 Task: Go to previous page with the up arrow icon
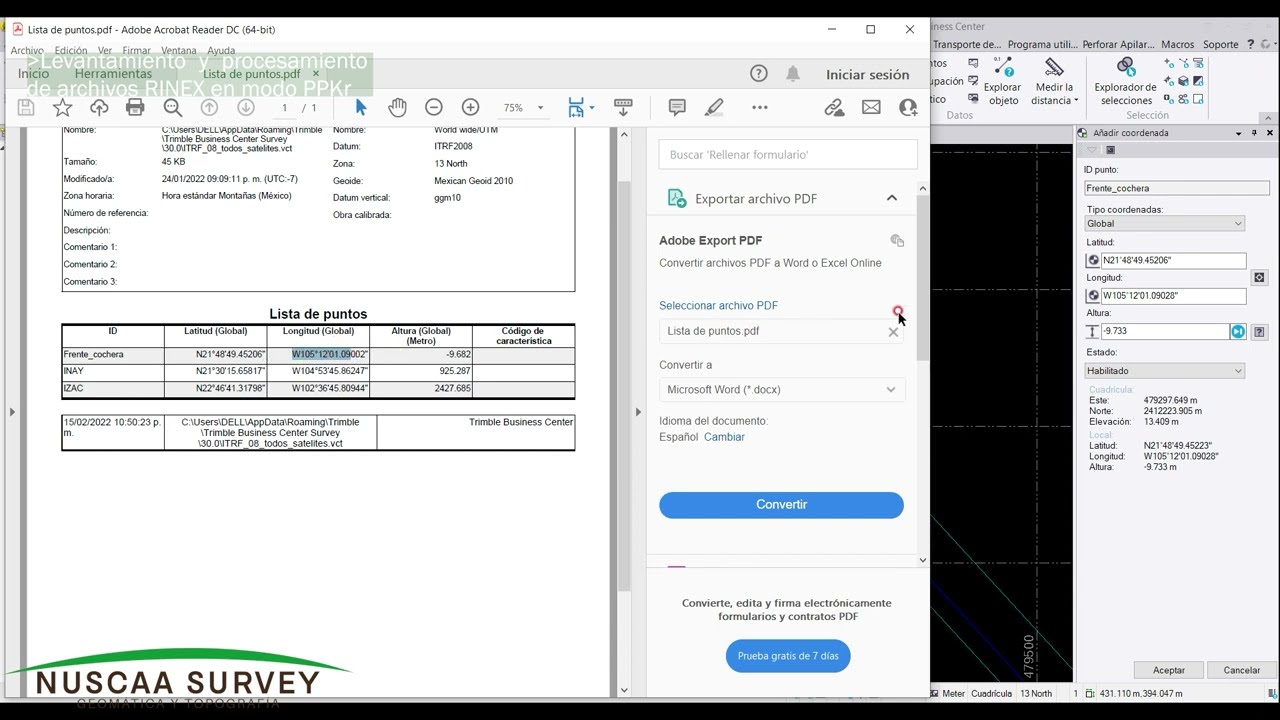click(209, 107)
